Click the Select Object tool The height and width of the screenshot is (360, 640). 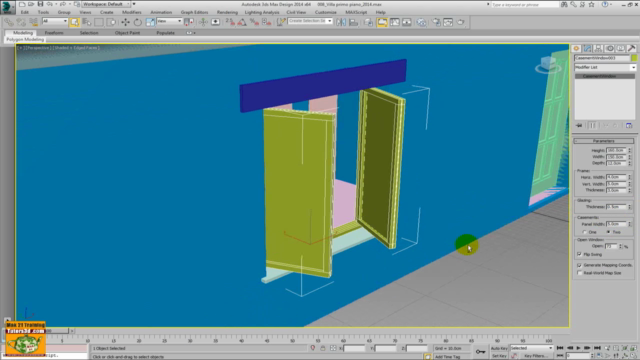coord(74,22)
